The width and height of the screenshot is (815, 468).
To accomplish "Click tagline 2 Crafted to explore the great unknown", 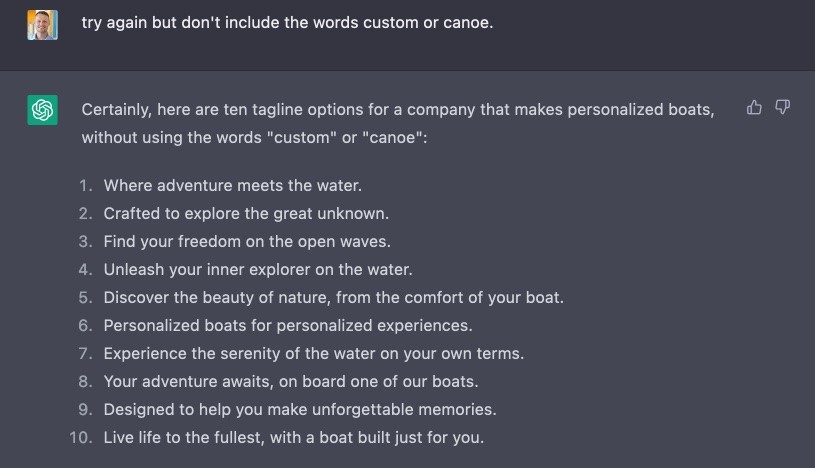I will [246, 214].
